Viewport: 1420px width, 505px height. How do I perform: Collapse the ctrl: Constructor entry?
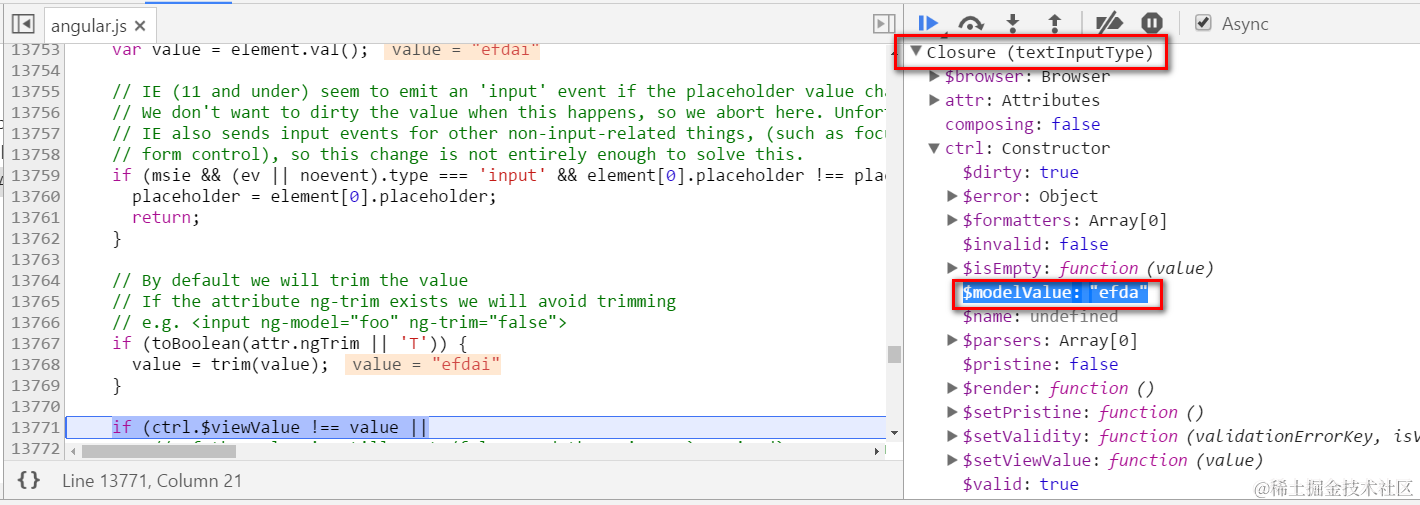(x=934, y=148)
